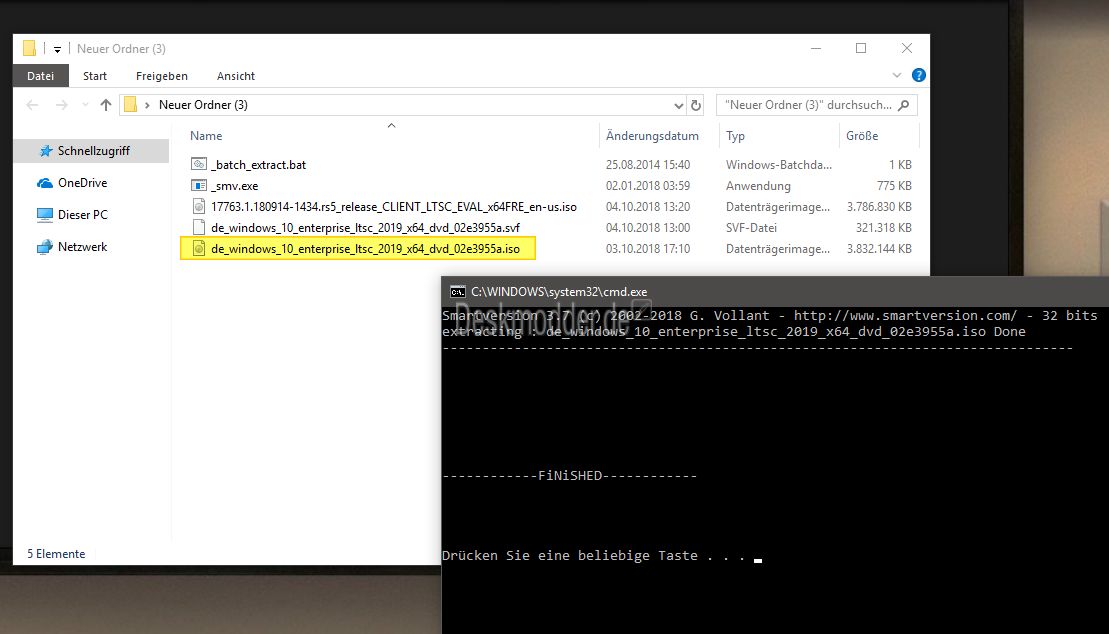This screenshot has width=1109, height=634.
Task: Click the _batch_extract.bat file icon
Action: point(199,164)
